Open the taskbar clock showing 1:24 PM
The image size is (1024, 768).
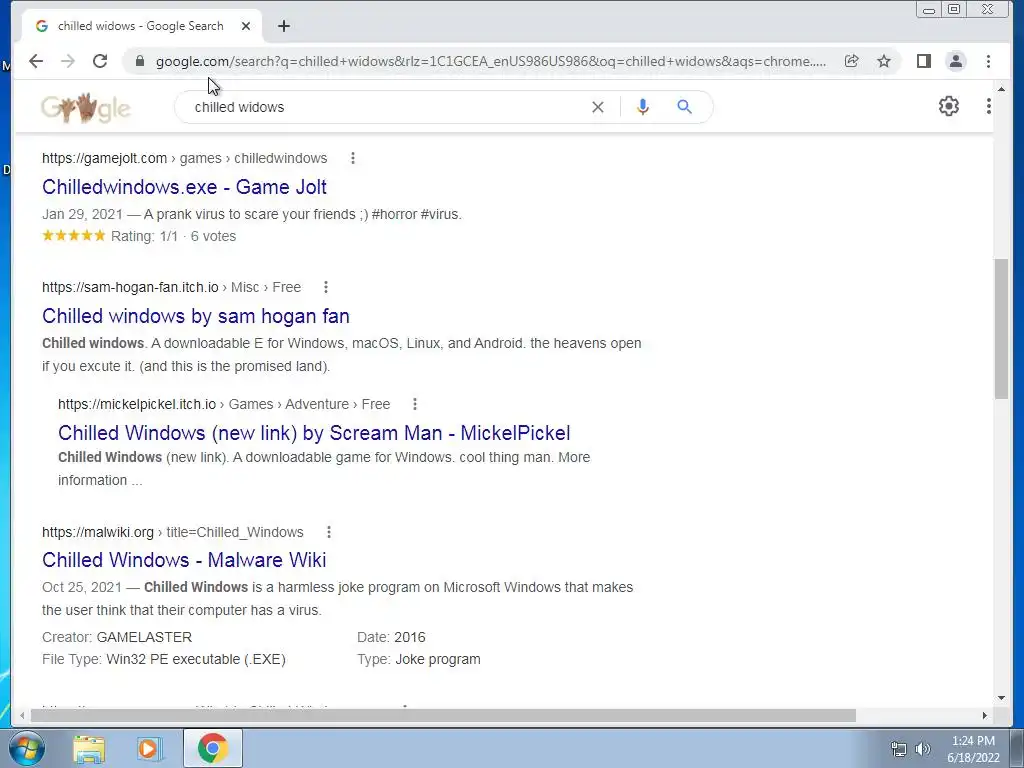(973, 749)
